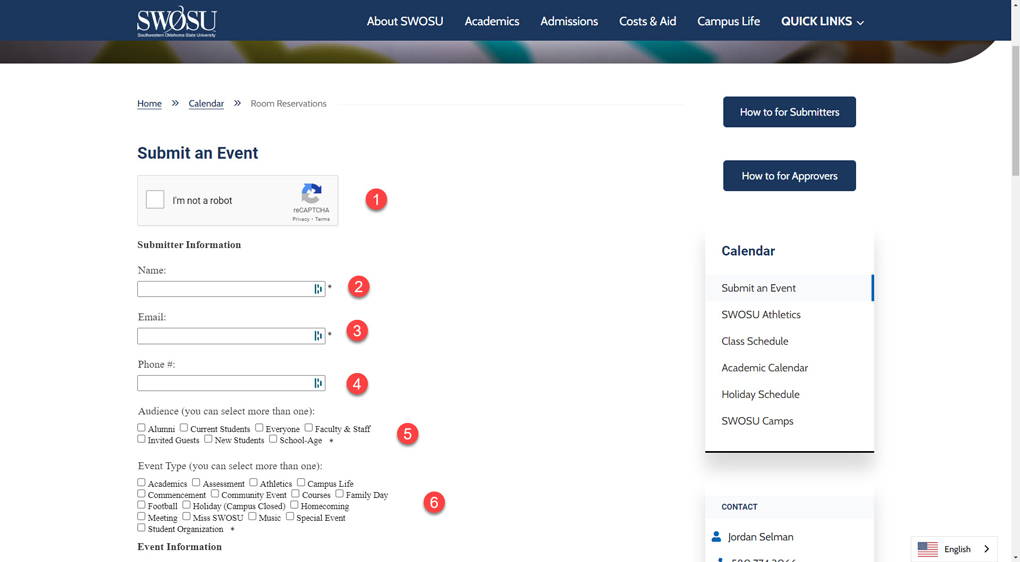Tick the Courses checkbox
This screenshot has height=562, width=1020.
point(295,493)
